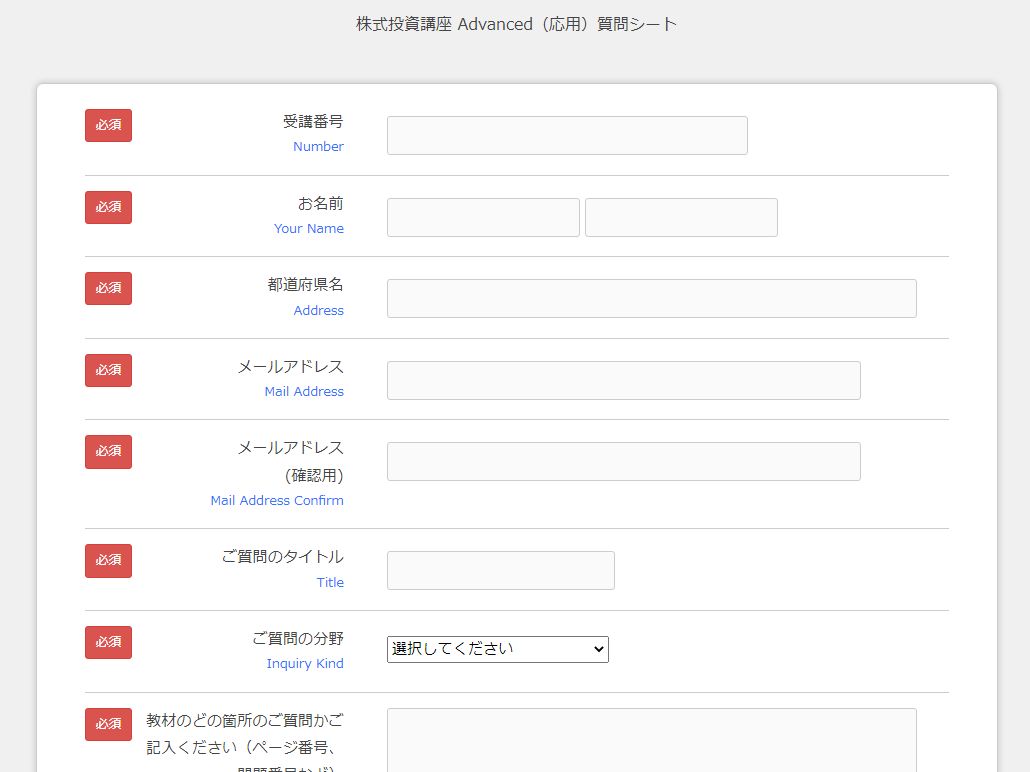Click the 'Number' blue label under 受講番号
Viewport: 1030px width, 772px height.
click(x=318, y=147)
